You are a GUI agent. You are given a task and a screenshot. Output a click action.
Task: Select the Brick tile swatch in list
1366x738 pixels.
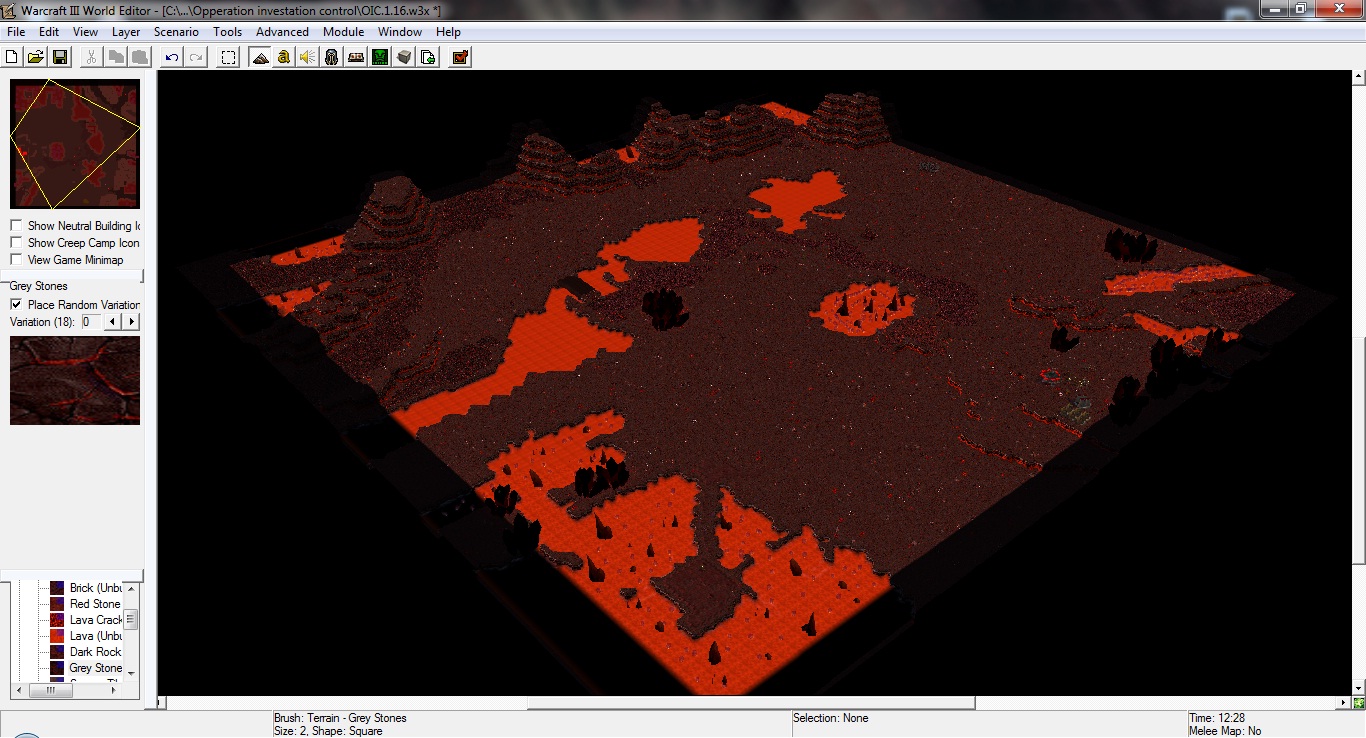pyautogui.click(x=57, y=588)
